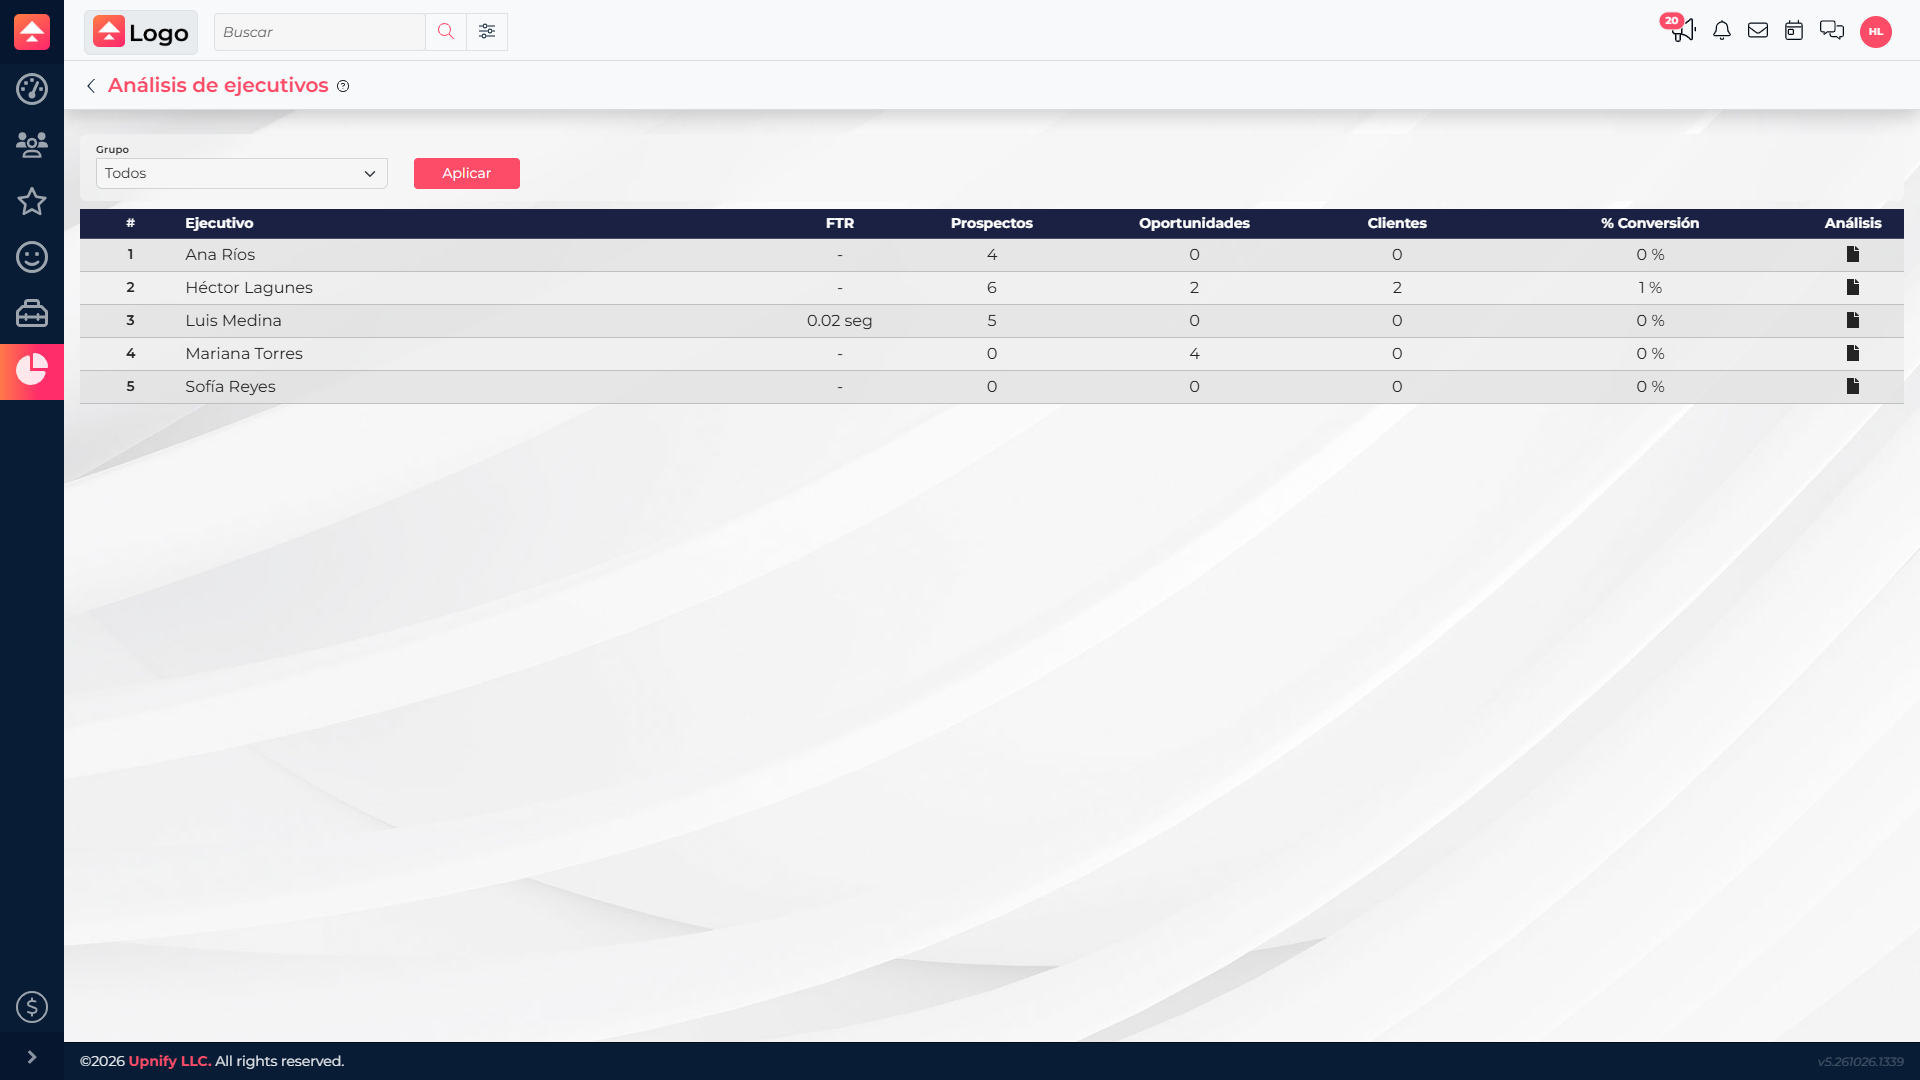
Task: Open the calendar icon in header
Action: point(1794,31)
